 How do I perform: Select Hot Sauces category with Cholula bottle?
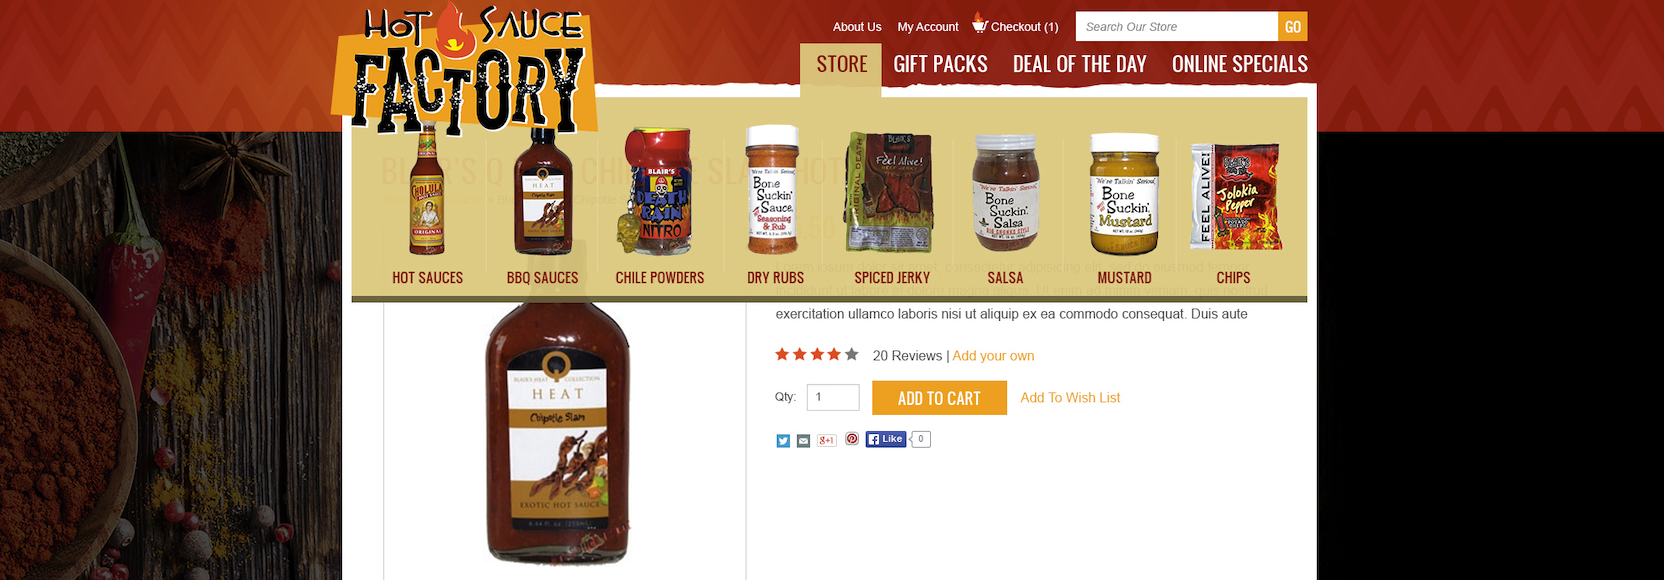click(x=428, y=206)
